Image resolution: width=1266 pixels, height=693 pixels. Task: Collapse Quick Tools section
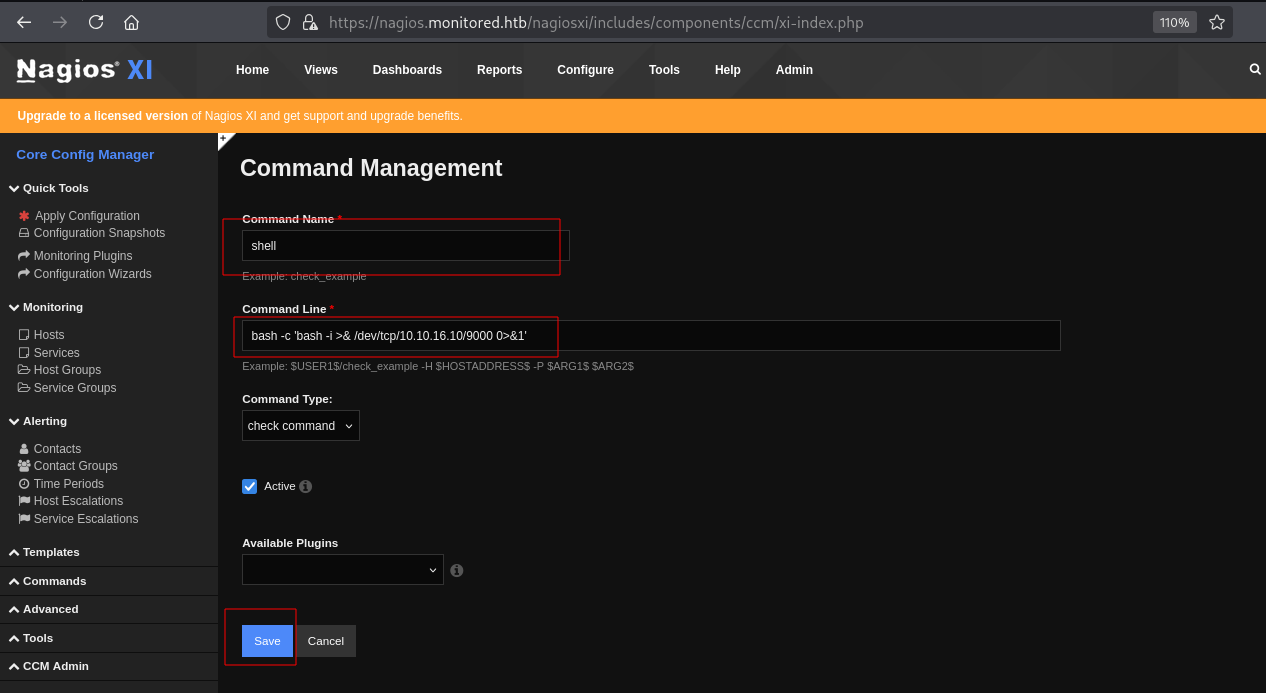[49, 188]
